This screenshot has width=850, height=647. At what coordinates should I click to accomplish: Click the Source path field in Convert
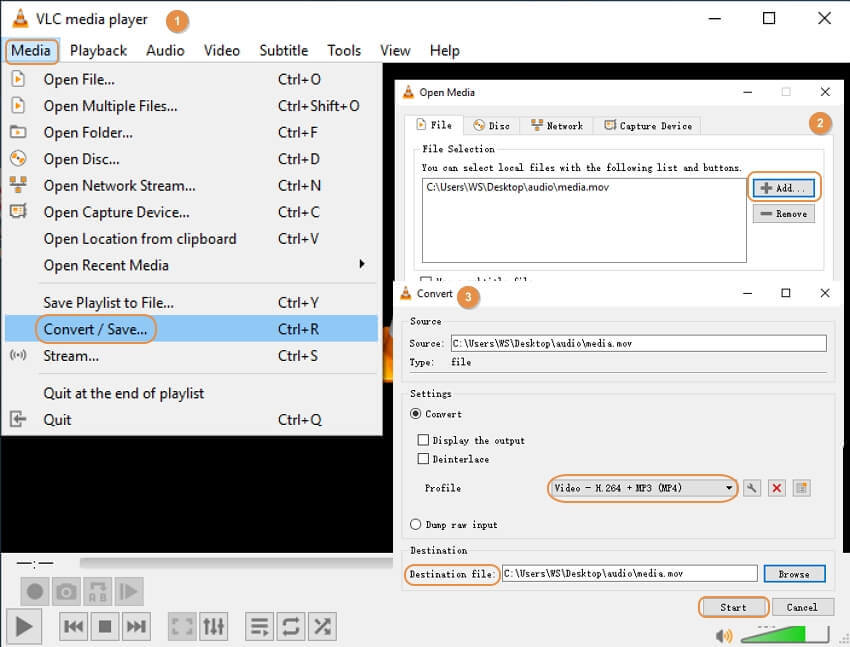tap(639, 344)
